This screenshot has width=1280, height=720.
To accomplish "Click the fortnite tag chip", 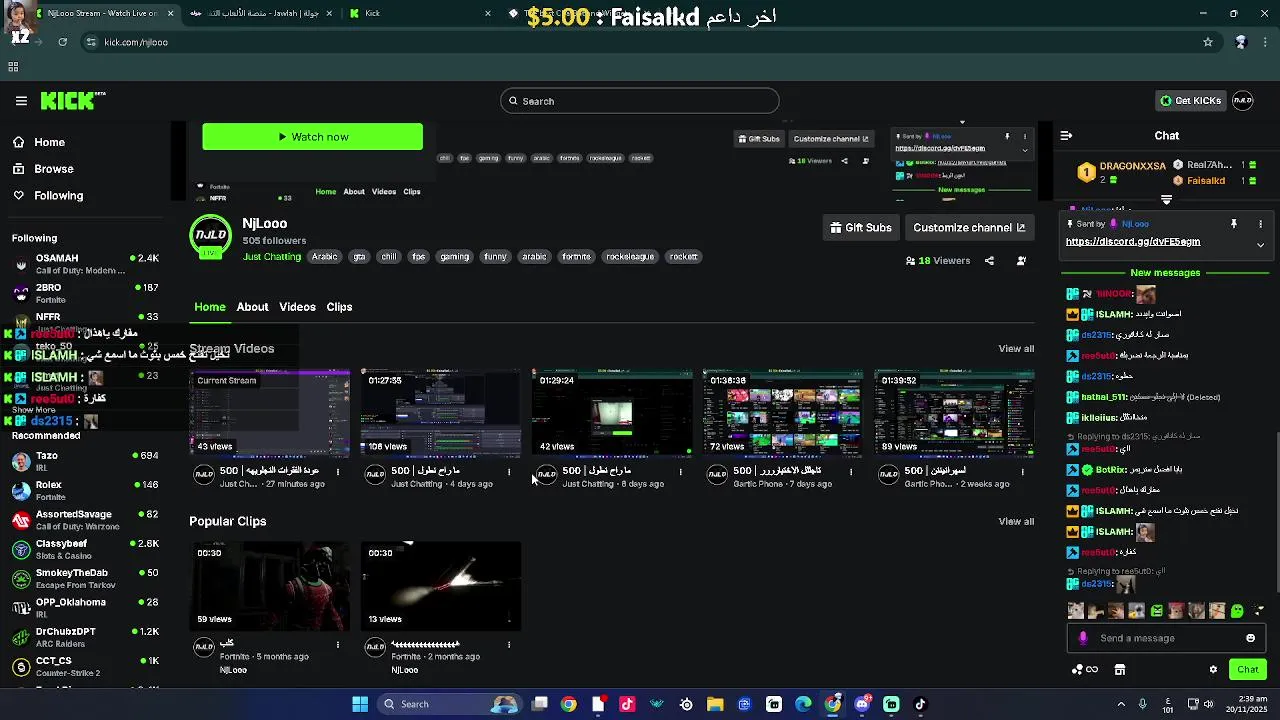I will (x=576, y=257).
